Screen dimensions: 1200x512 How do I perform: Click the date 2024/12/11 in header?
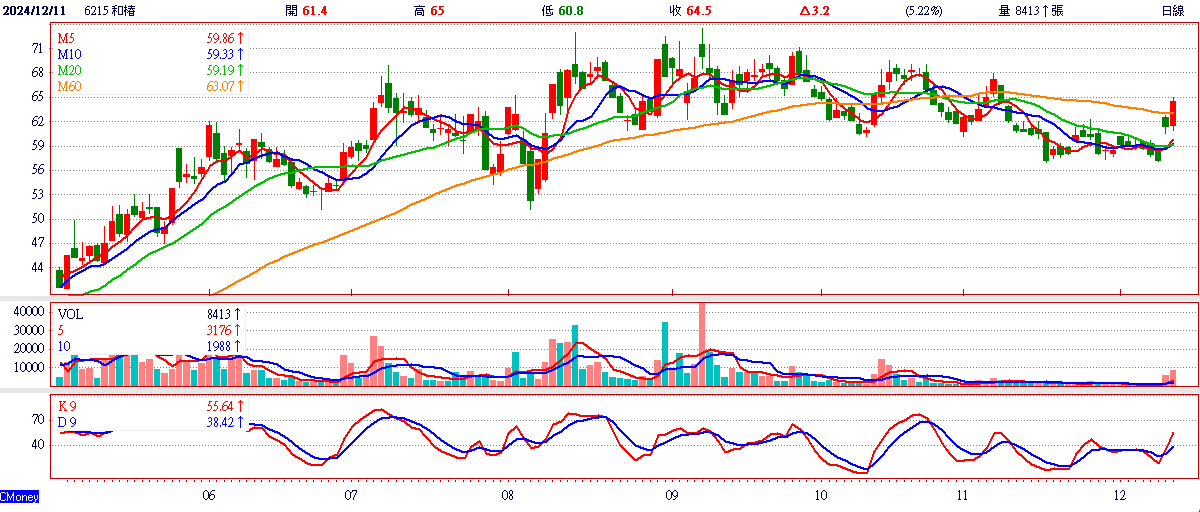click(x=35, y=10)
